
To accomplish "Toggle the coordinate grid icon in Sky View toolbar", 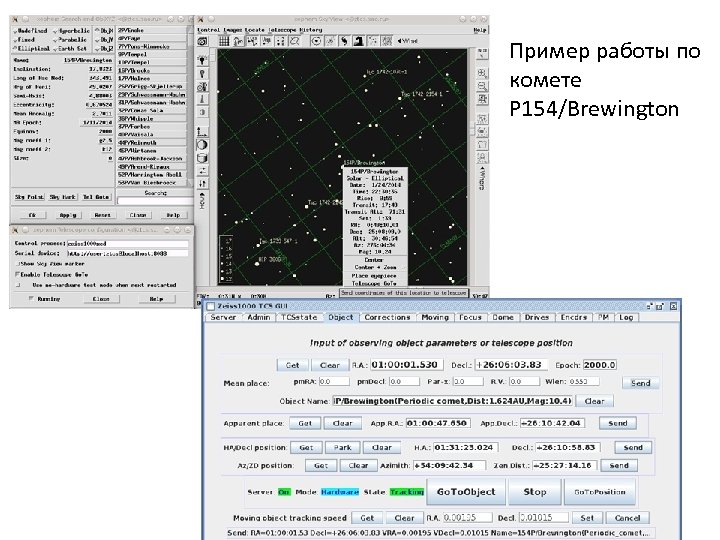I will tap(224, 41).
